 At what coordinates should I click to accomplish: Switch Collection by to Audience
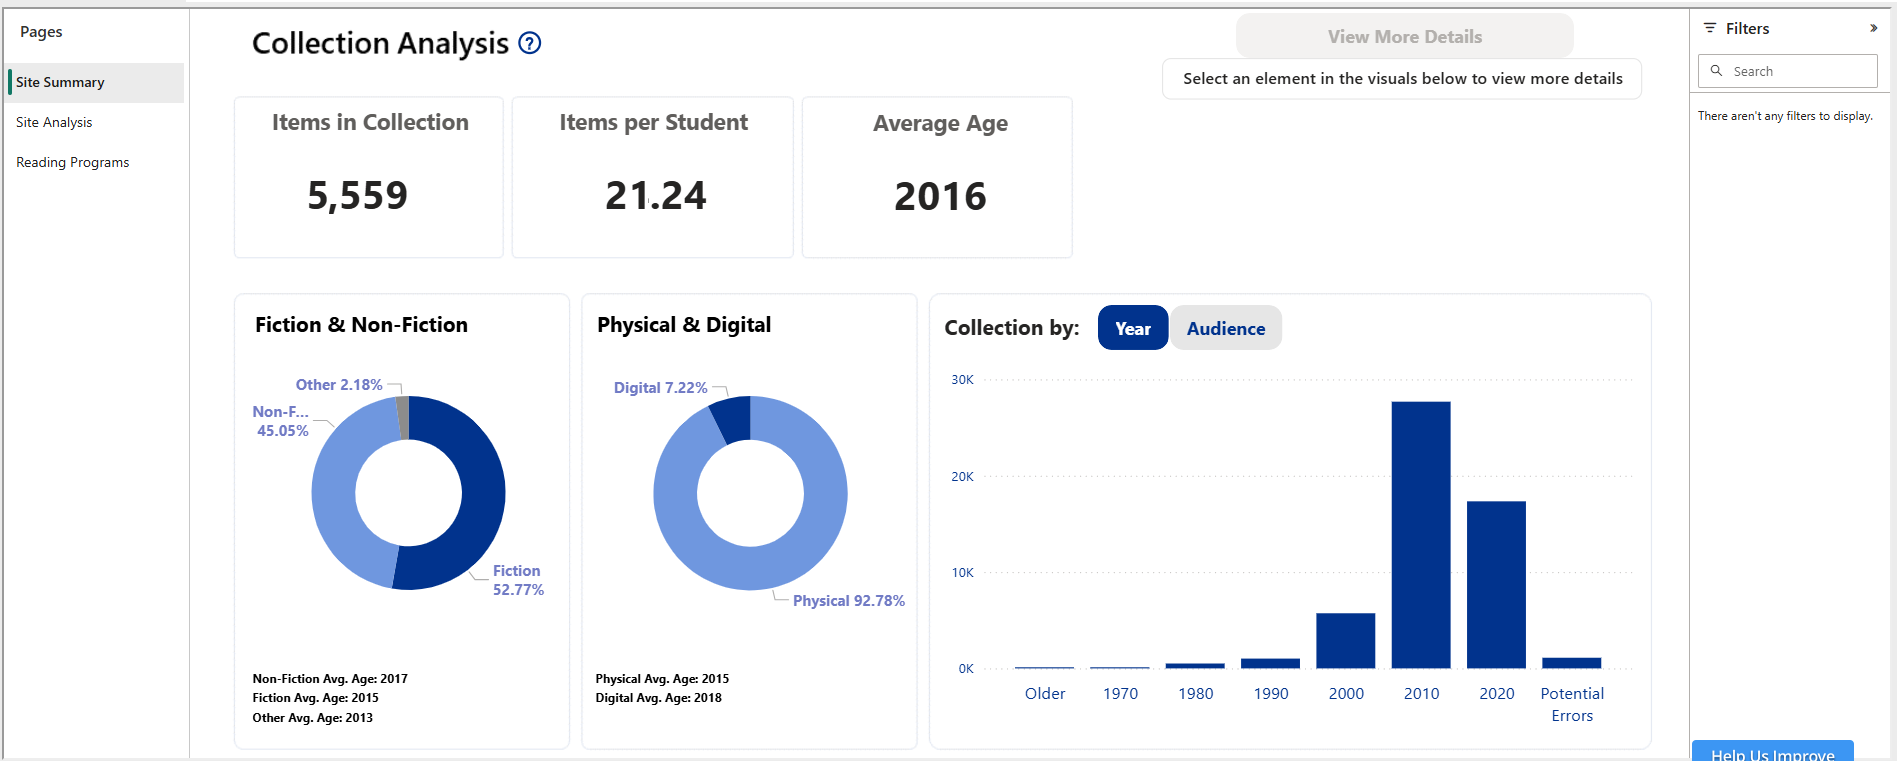click(x=1225, y=328)
